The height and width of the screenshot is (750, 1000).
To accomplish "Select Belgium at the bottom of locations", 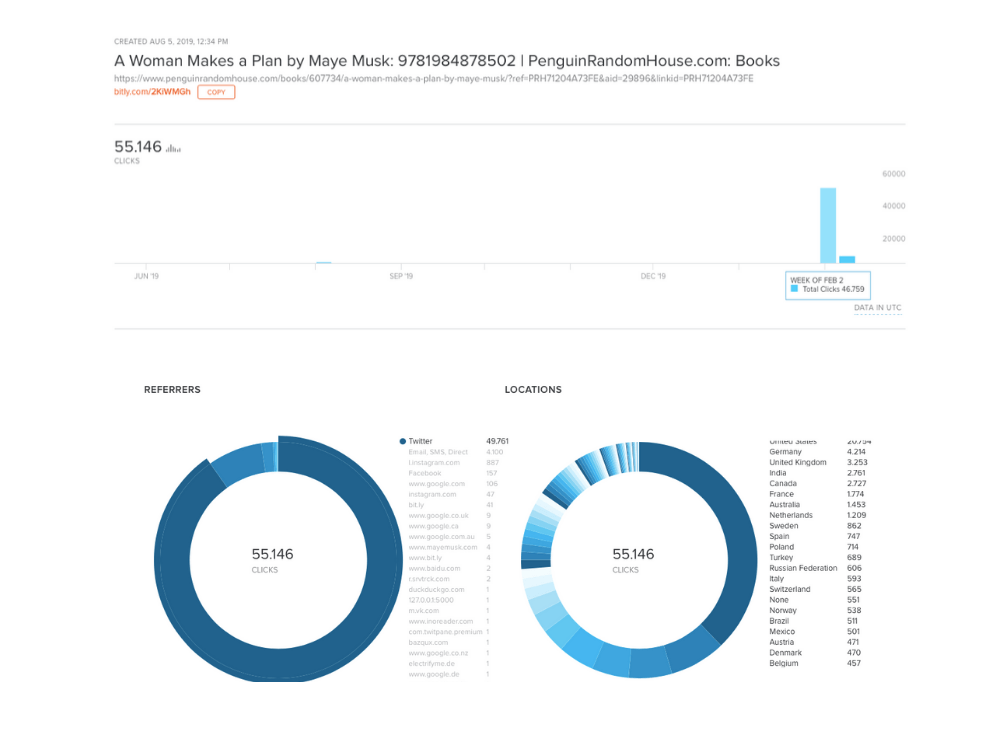I will [784, 663].
